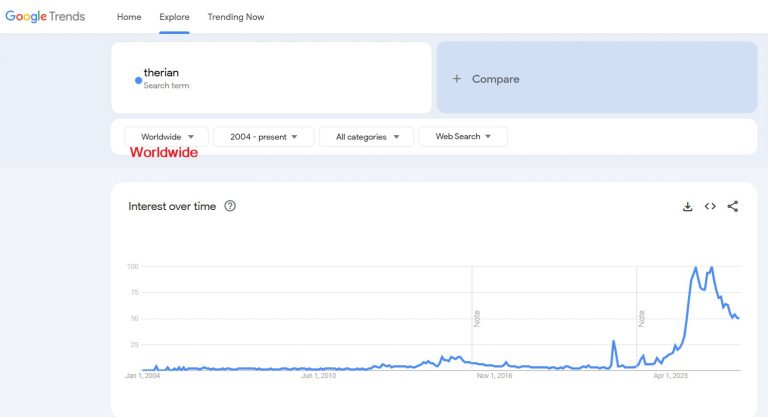Screen dimensions: 768x417
Task: Switch to Trending Now tab
Action: click(236, 17)
